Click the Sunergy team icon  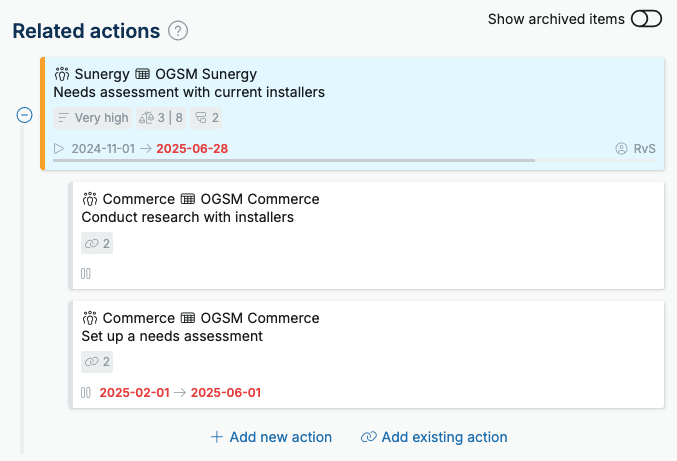pos(62,74)
